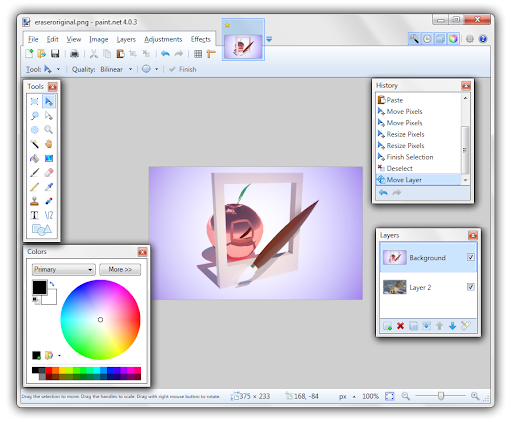The image size is (512, 422).
Task: Open the Primary color dropdown
Action: click(x=64, y=269)
